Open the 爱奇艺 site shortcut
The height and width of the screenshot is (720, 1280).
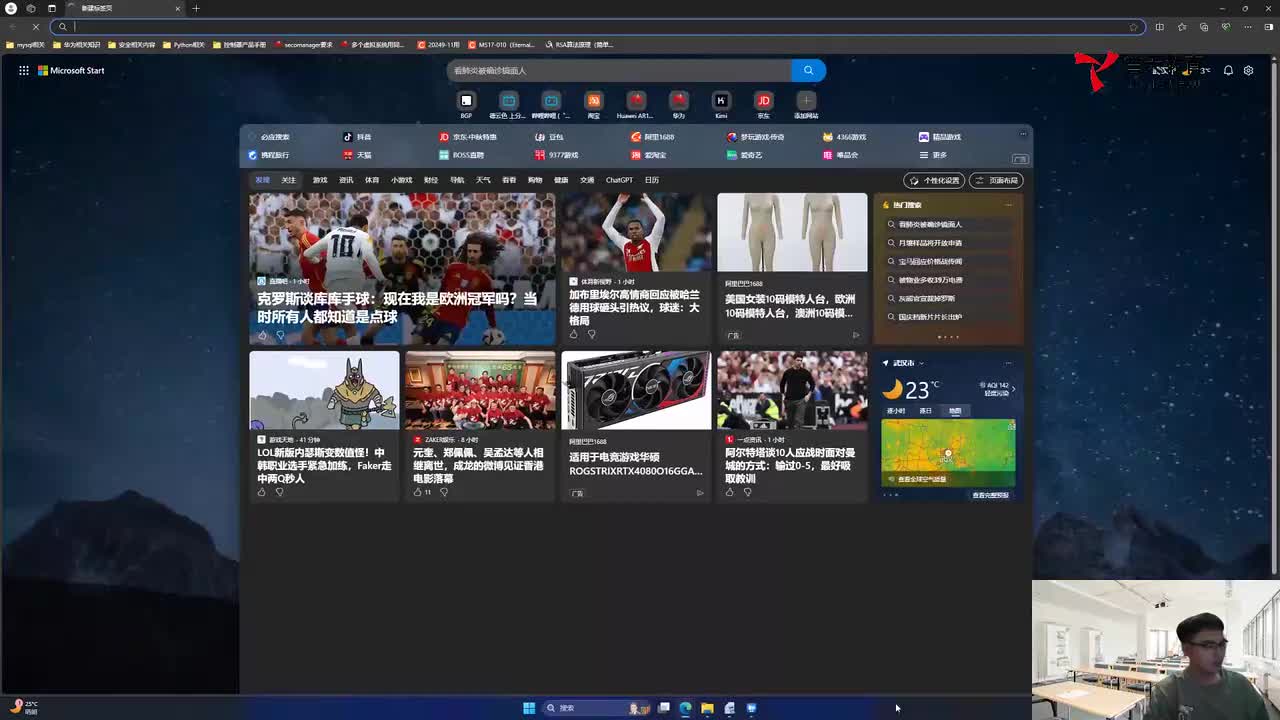coord(745,155)
